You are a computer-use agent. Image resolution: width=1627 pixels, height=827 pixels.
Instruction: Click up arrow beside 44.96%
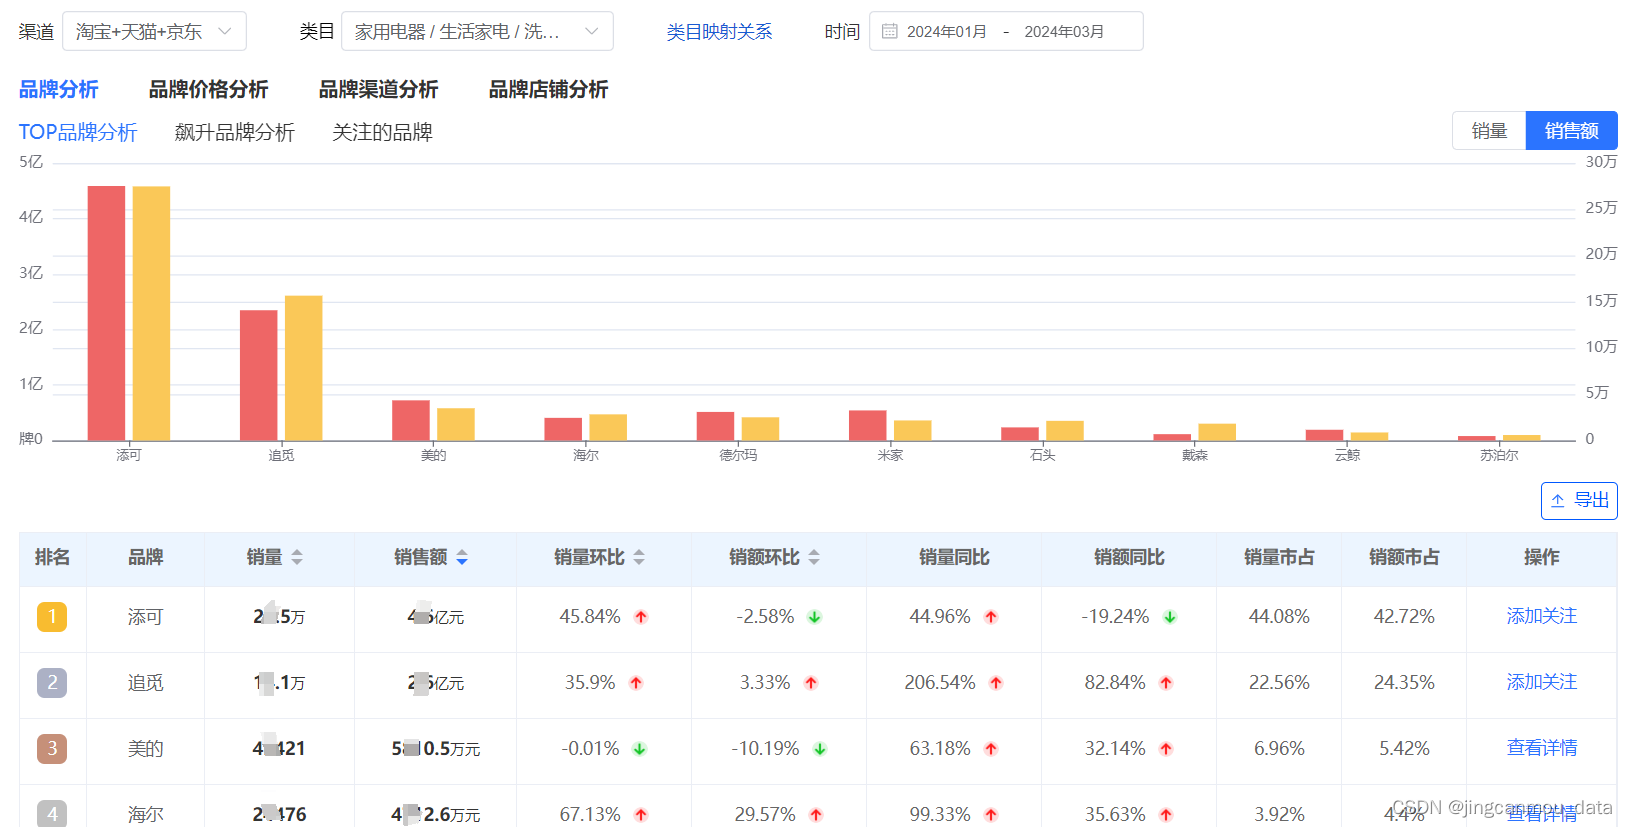(x=991, y=617)
